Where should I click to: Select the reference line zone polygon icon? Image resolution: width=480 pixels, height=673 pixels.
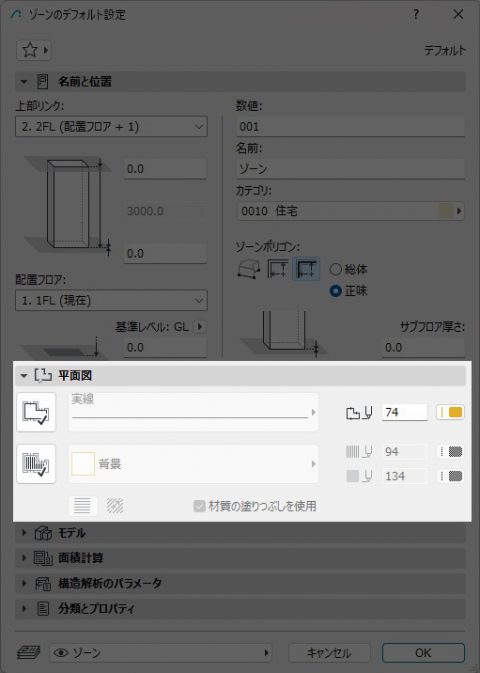coord(306,270)
